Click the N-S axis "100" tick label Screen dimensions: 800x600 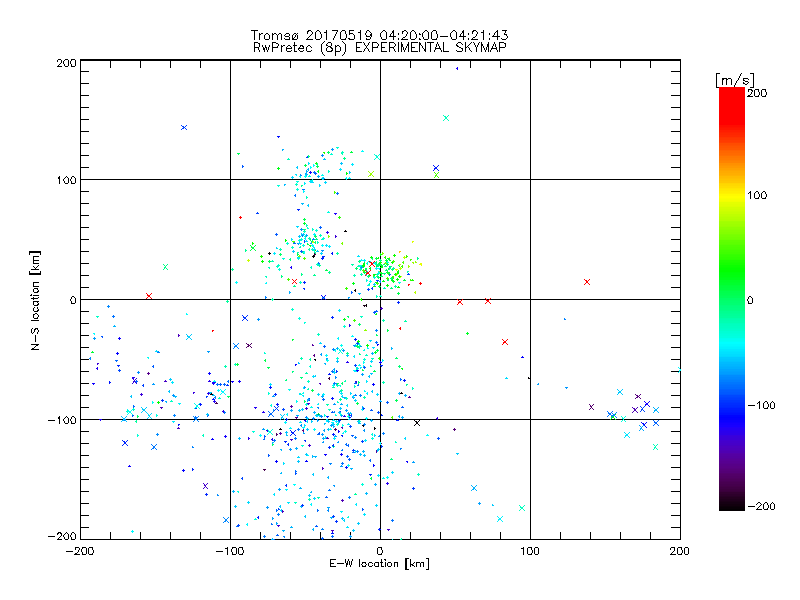click(66, 181)
